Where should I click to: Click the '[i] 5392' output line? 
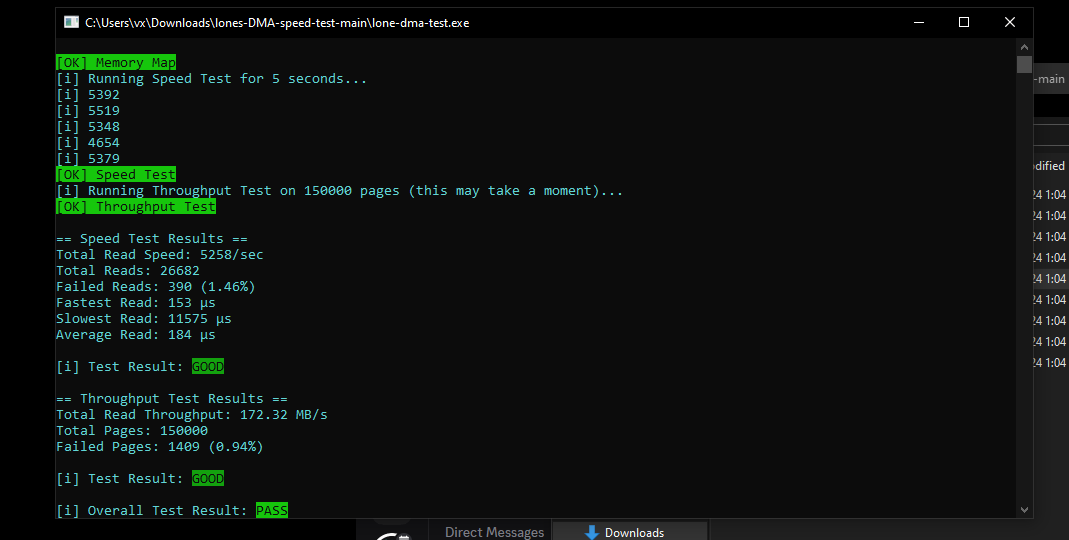pyautogui.click(x=88, y=95)
